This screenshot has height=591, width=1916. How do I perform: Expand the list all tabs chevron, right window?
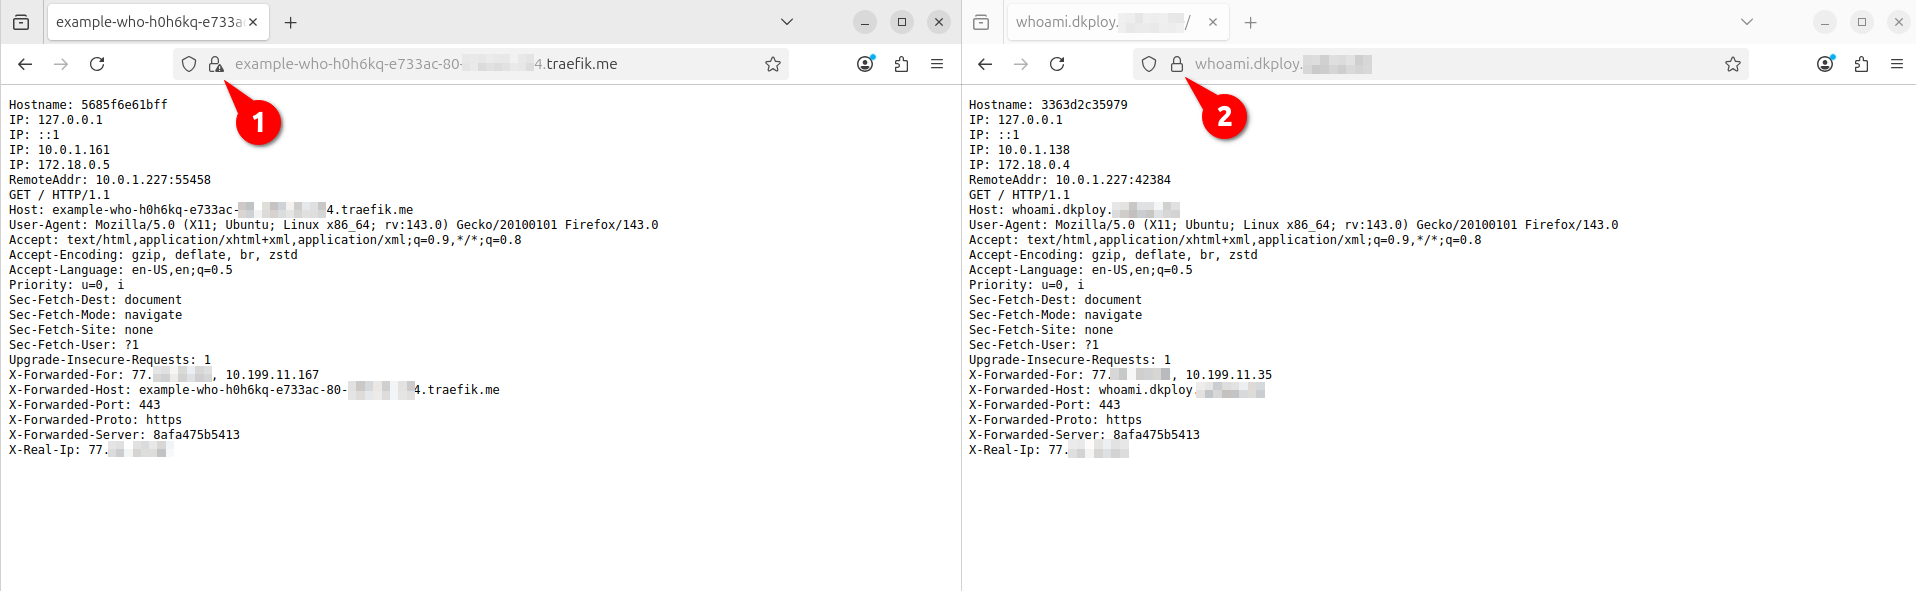click(x=1747, y=22)
